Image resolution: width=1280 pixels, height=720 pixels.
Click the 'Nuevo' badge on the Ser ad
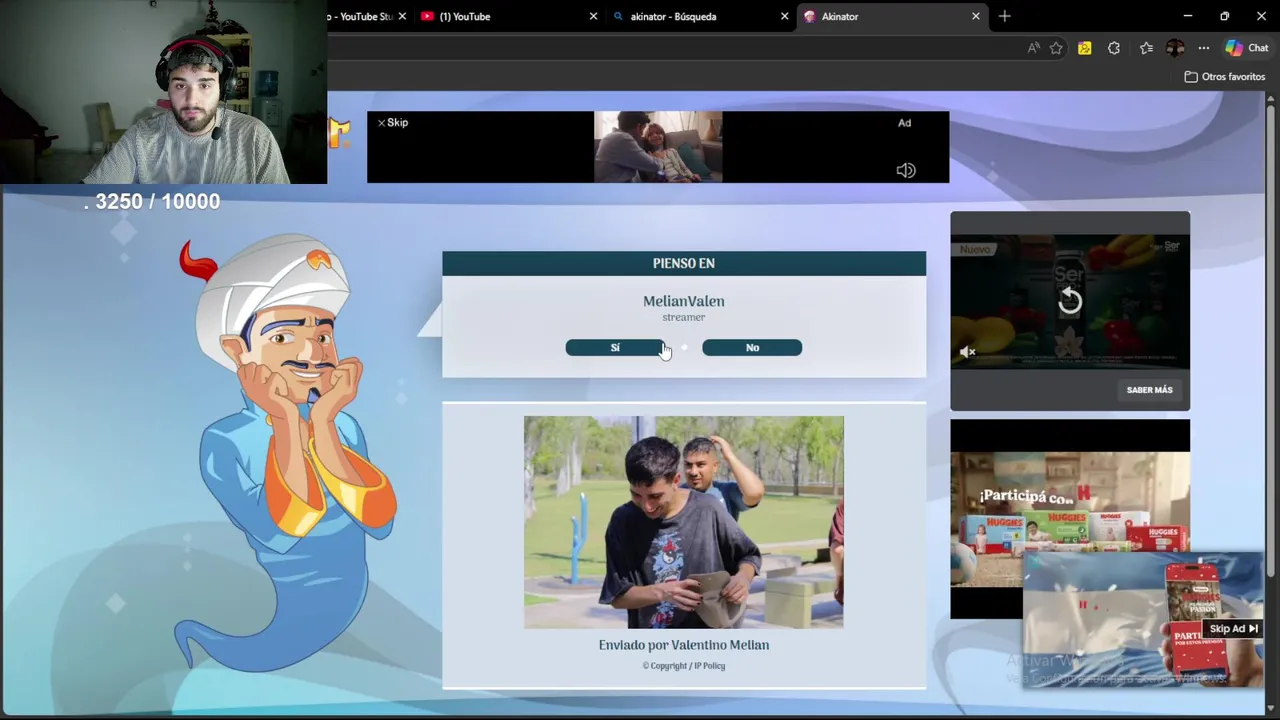[x=975, y=250]
